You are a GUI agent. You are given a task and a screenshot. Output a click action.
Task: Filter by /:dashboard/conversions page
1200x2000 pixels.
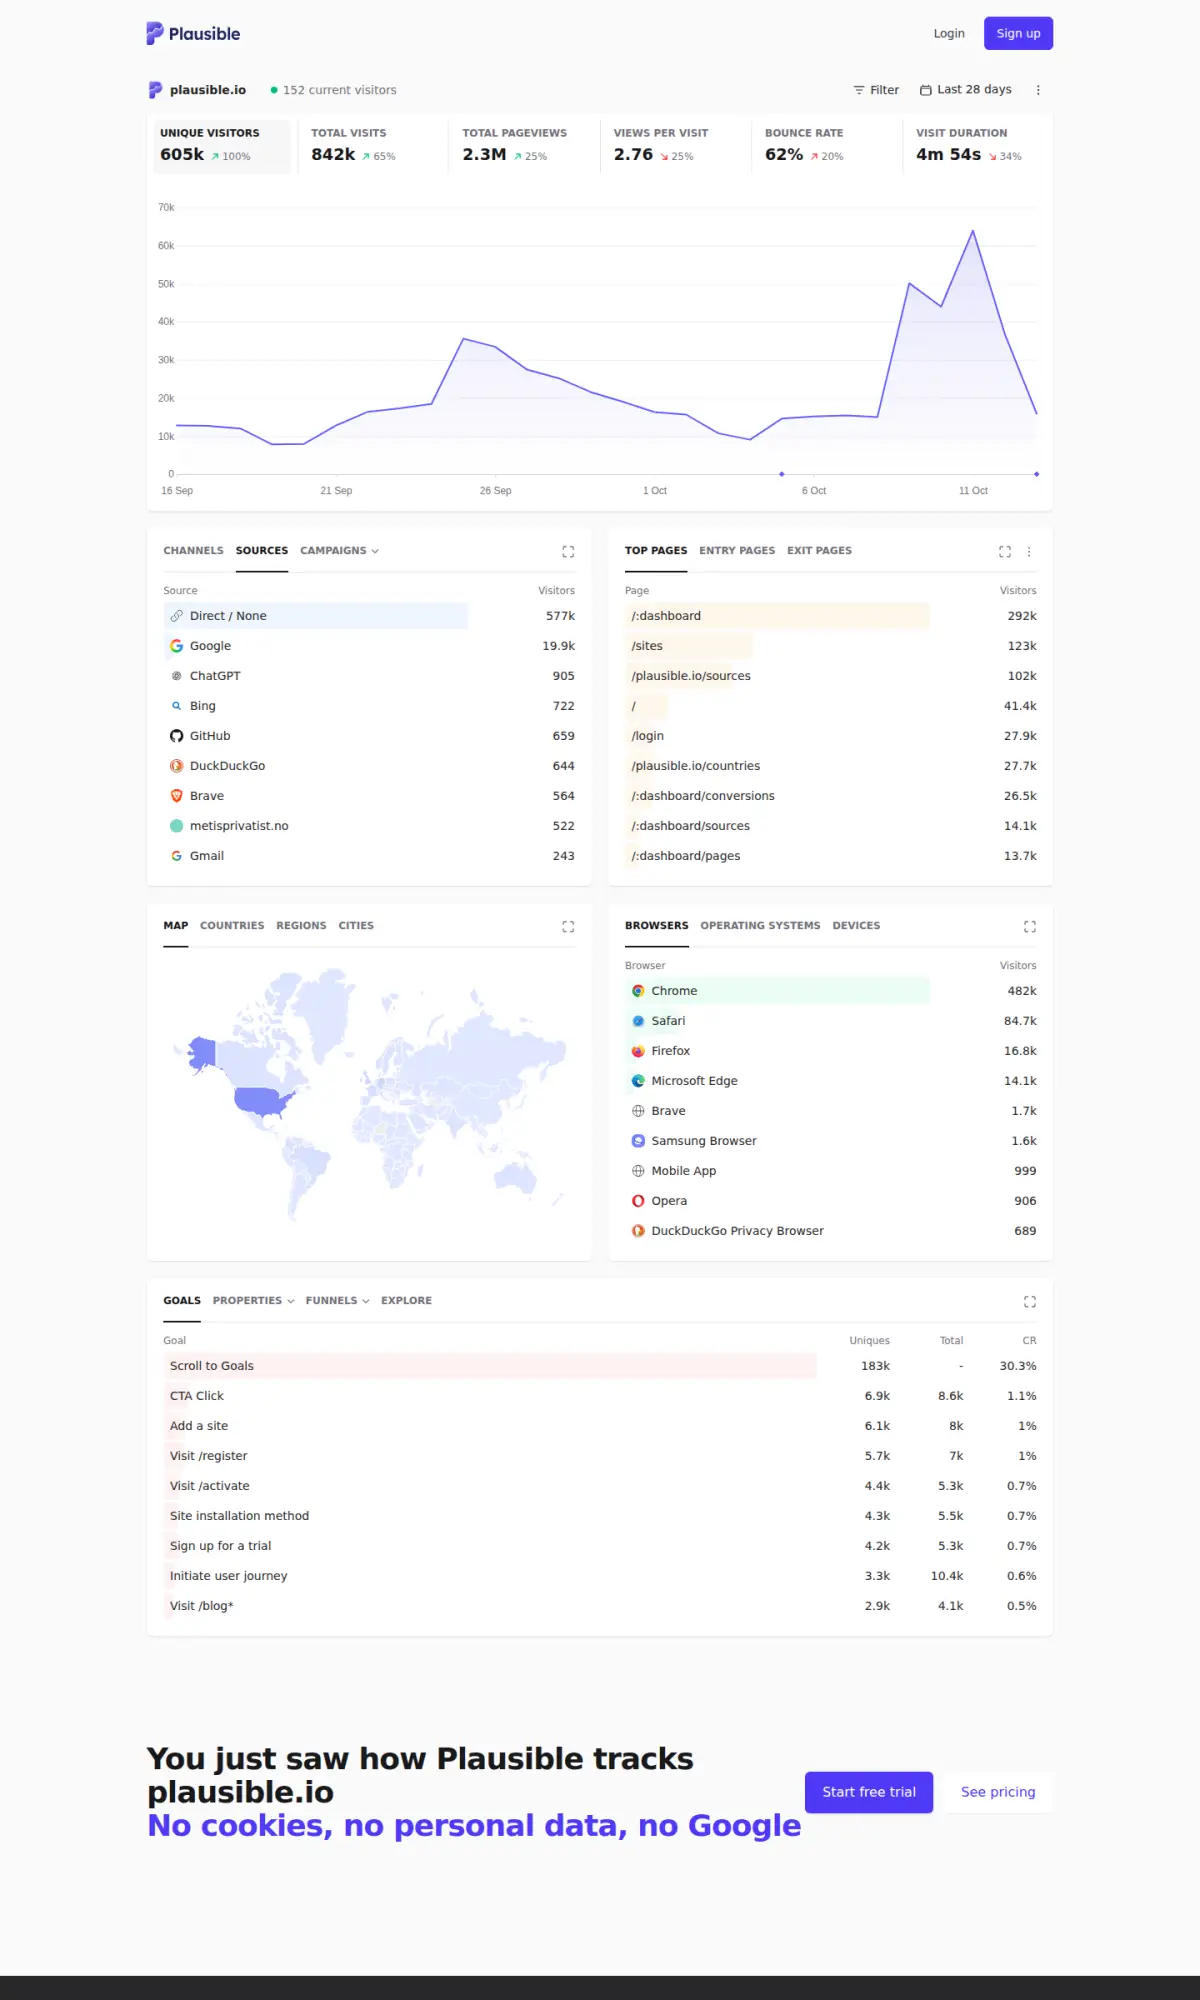(x=831, y=796)
